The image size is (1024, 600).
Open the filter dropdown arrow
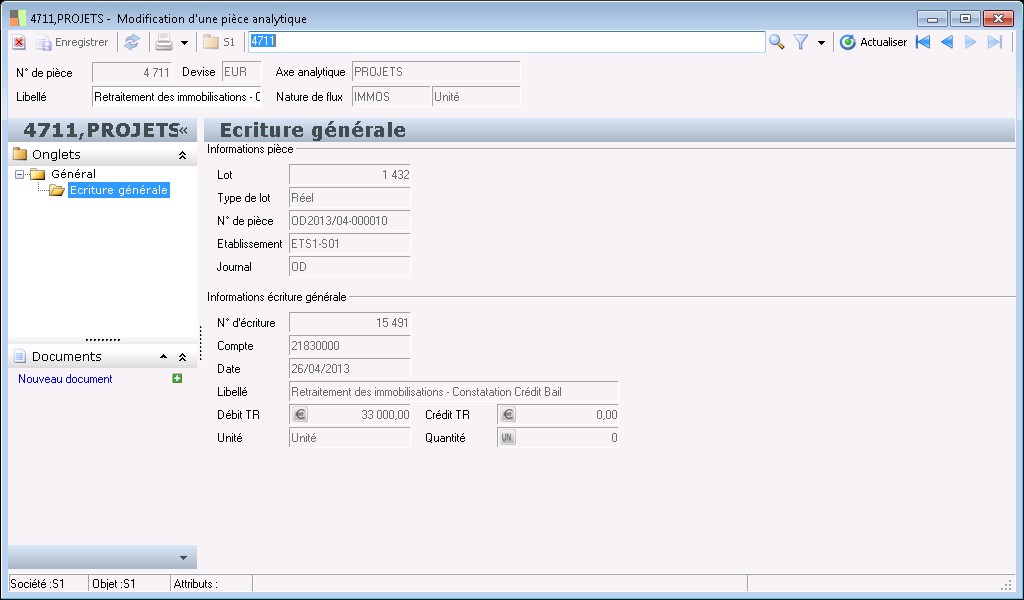821,43
